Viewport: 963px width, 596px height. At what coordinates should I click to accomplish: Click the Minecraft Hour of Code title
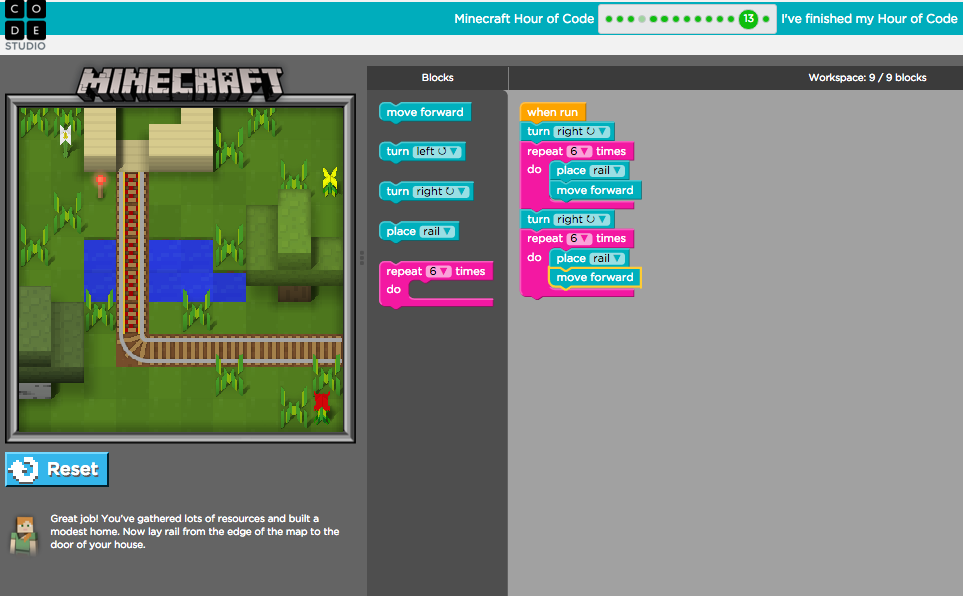pyautogui.click(x=524, y=18)
